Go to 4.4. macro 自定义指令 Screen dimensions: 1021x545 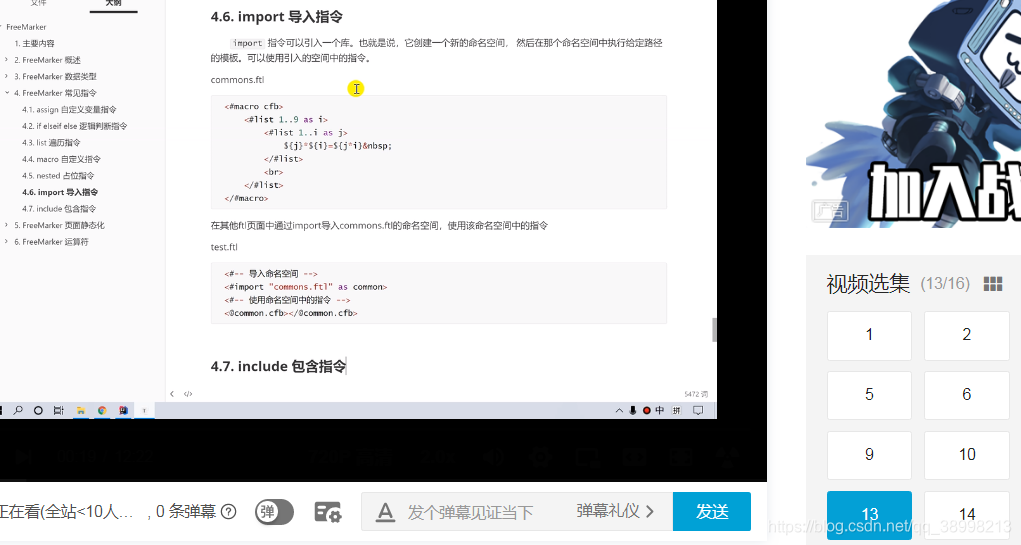pos(61,159)
